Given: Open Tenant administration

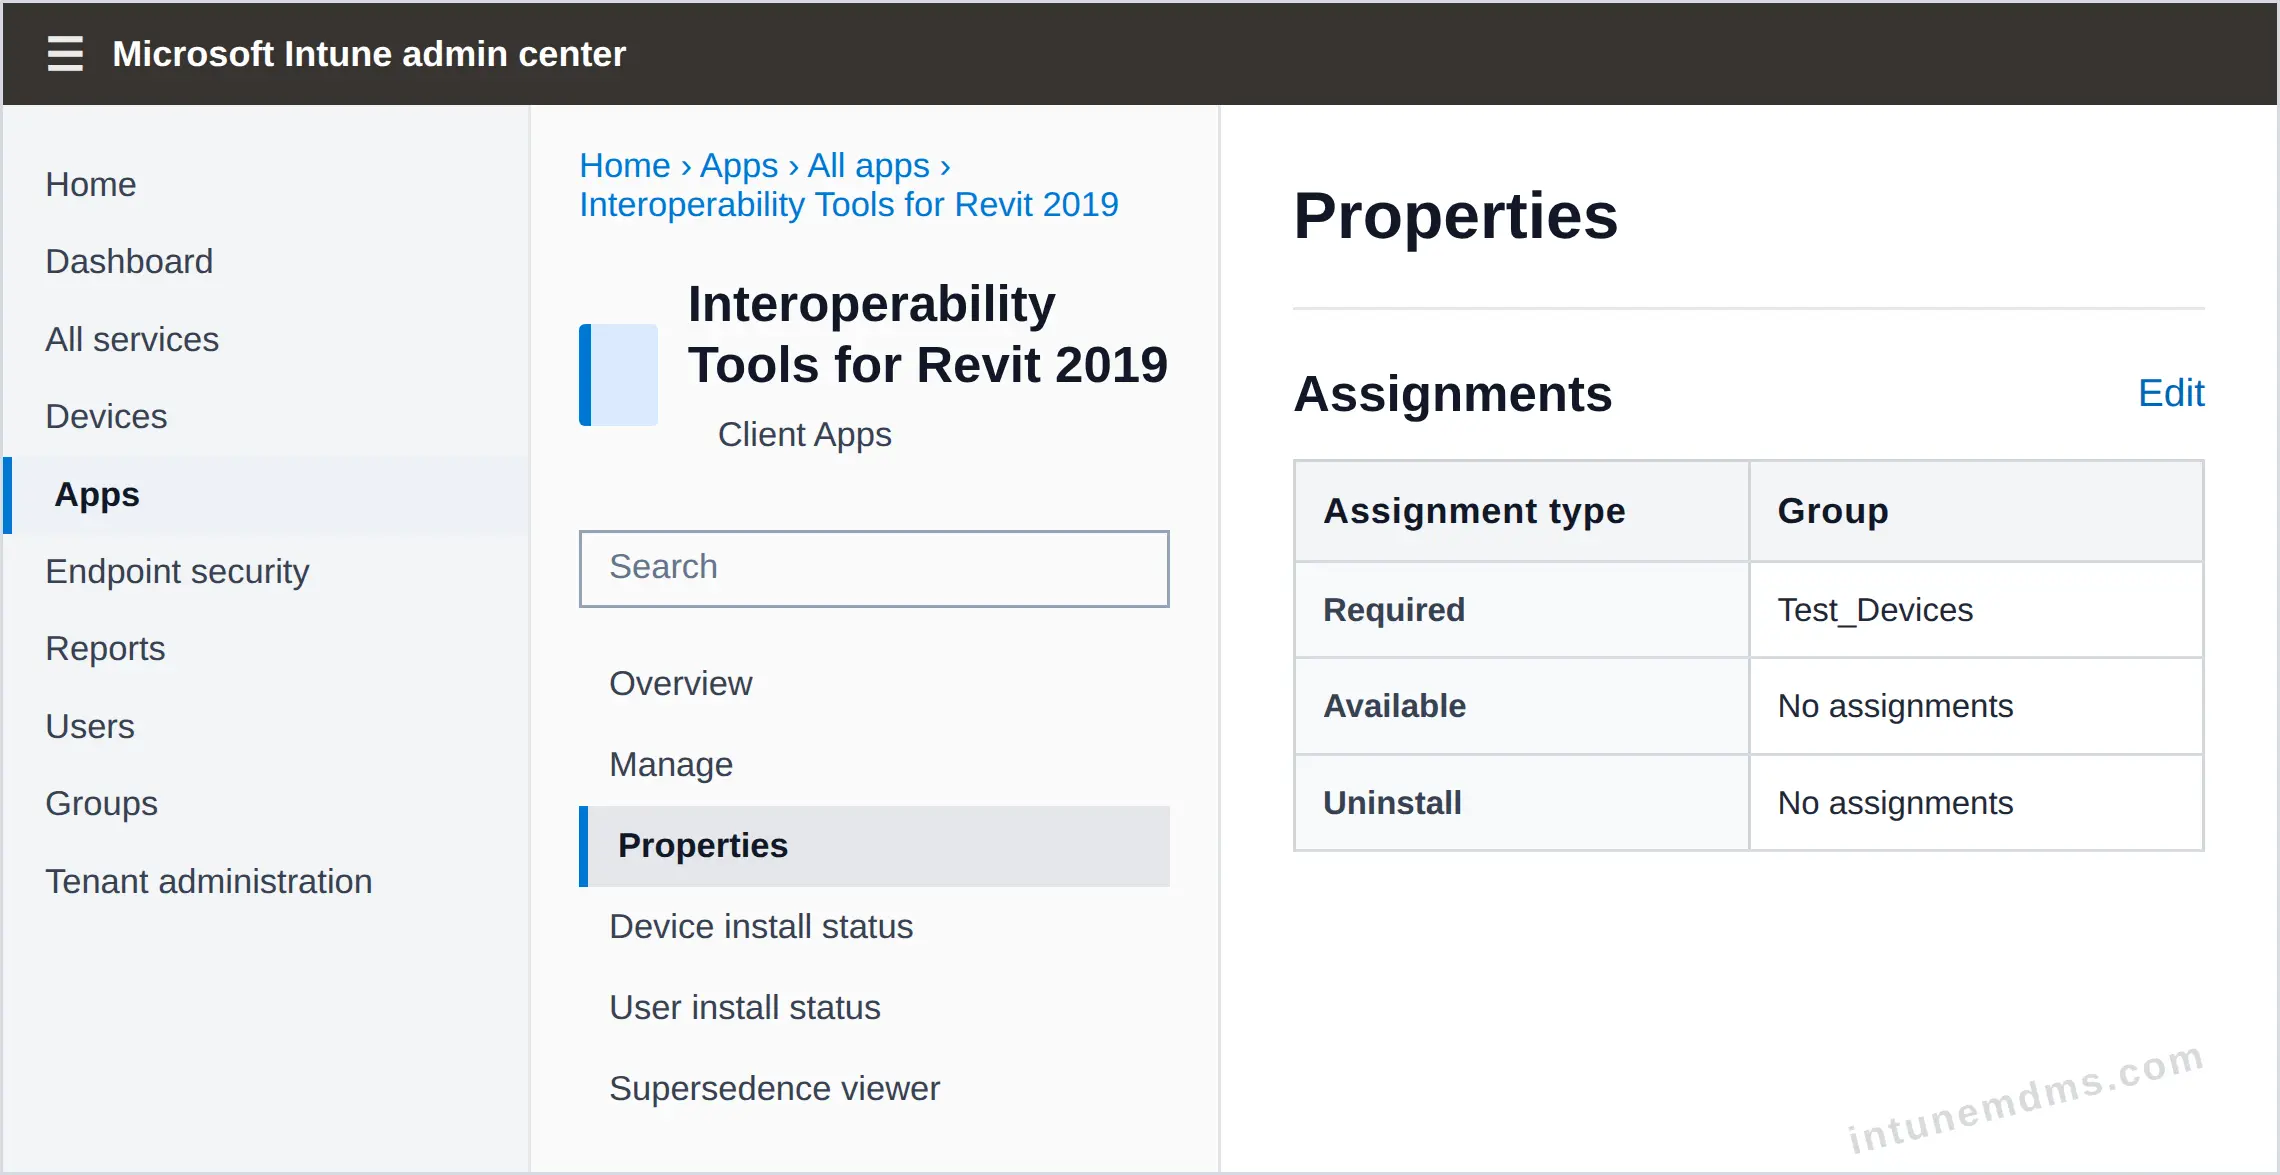Looking at the screenshot, I should tap(208, 881).
